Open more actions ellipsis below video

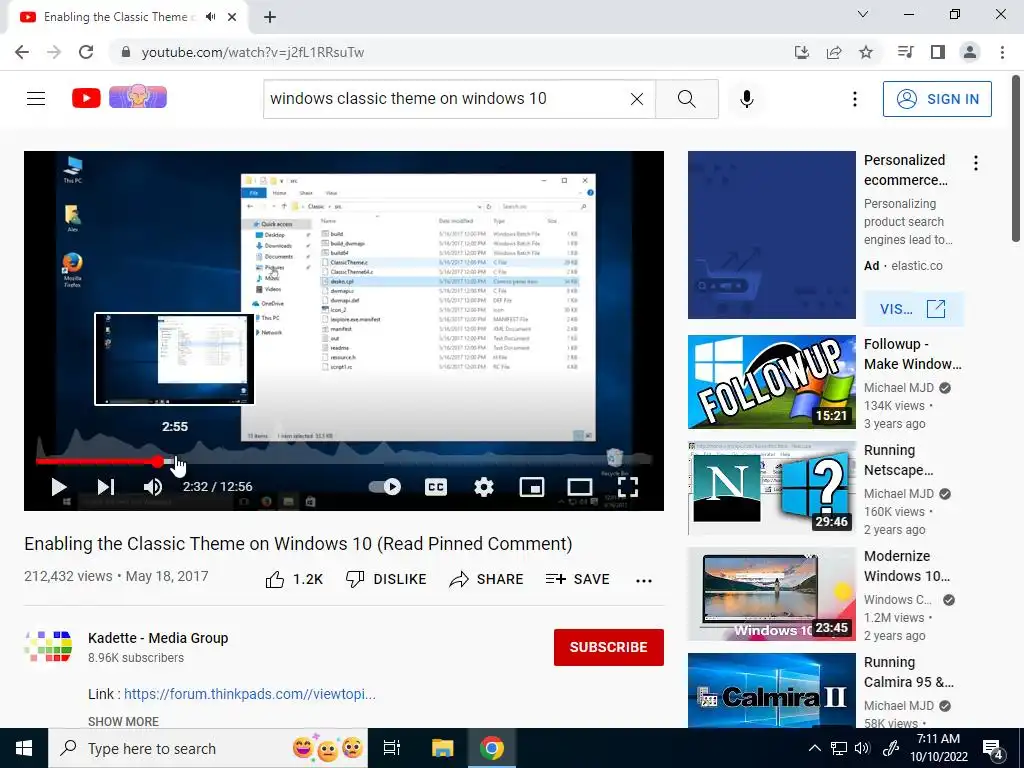644,581
